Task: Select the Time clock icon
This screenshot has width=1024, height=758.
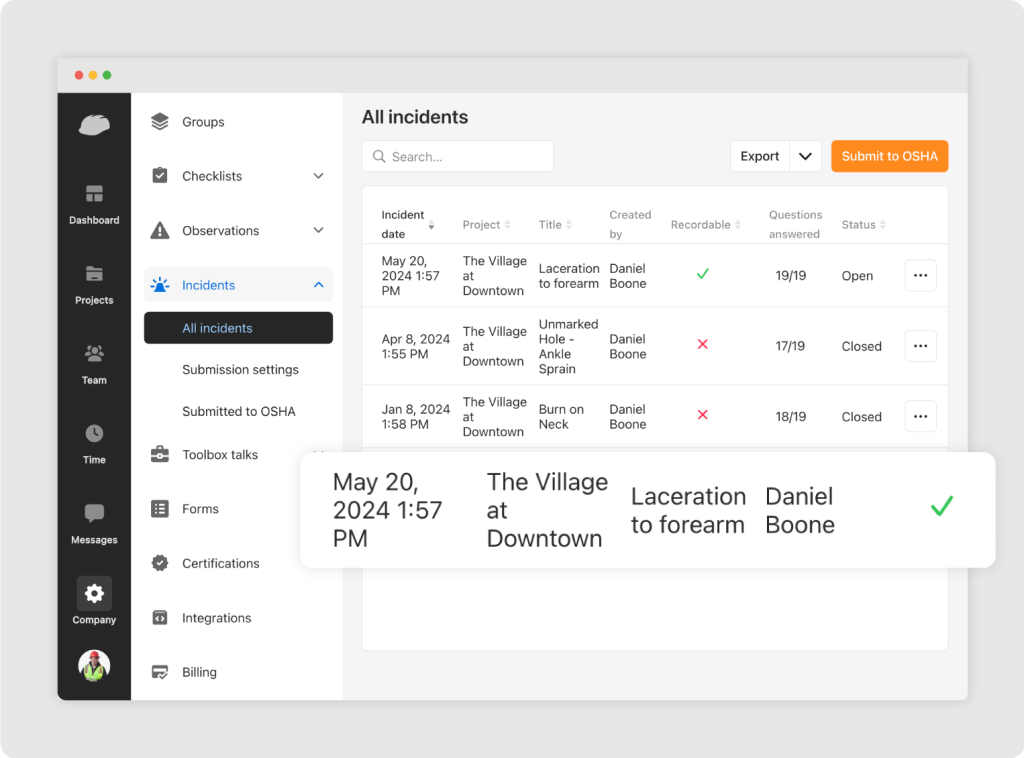Action: point(94,434)
